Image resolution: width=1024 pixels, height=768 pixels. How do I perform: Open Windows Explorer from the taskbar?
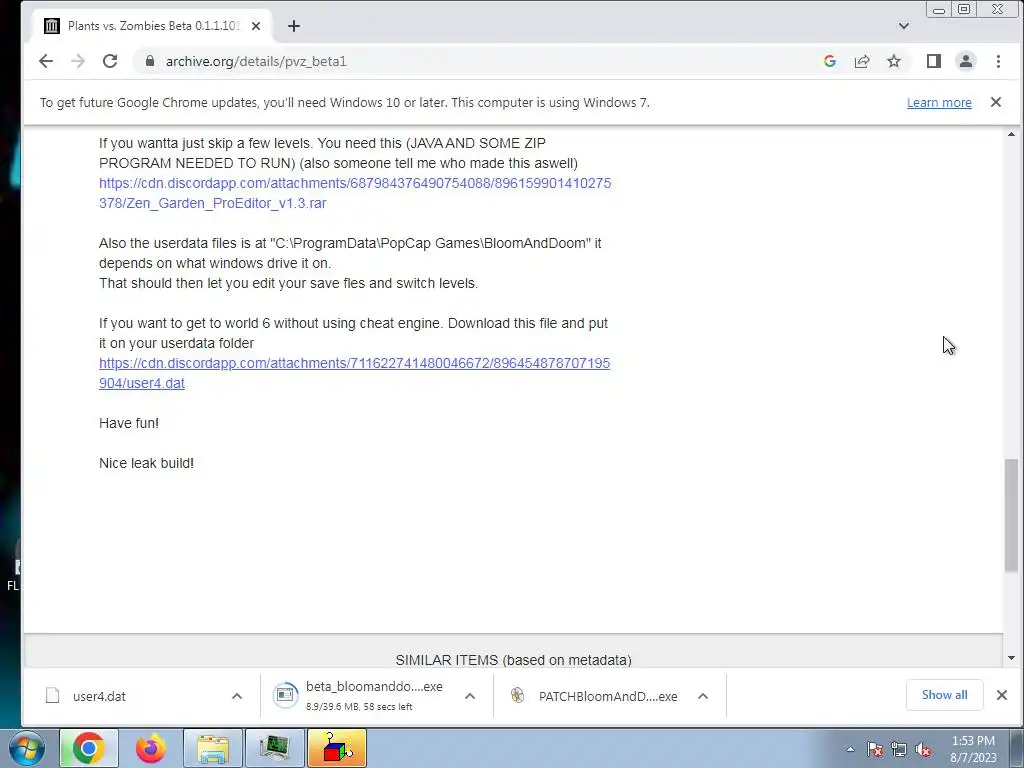click(213, 748)
